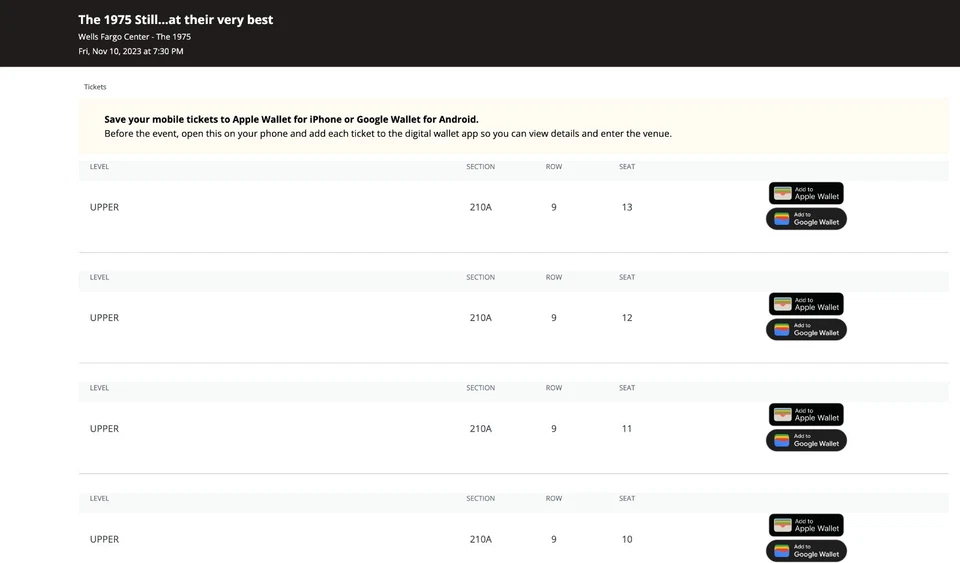
Task: Click Google Wallet icon for seat 12
Action: point(782,330)
